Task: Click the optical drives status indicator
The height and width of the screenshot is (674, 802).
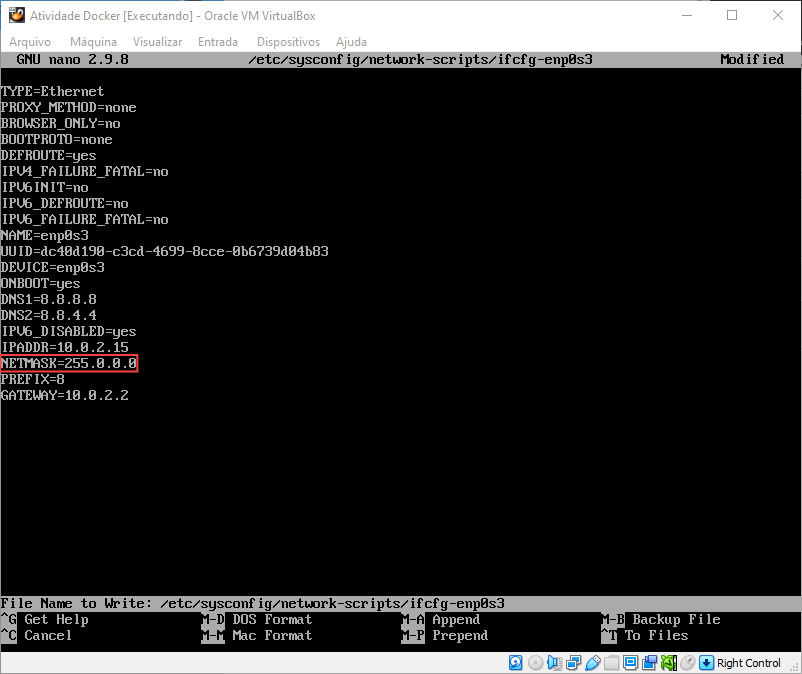Action: (534, 662)
